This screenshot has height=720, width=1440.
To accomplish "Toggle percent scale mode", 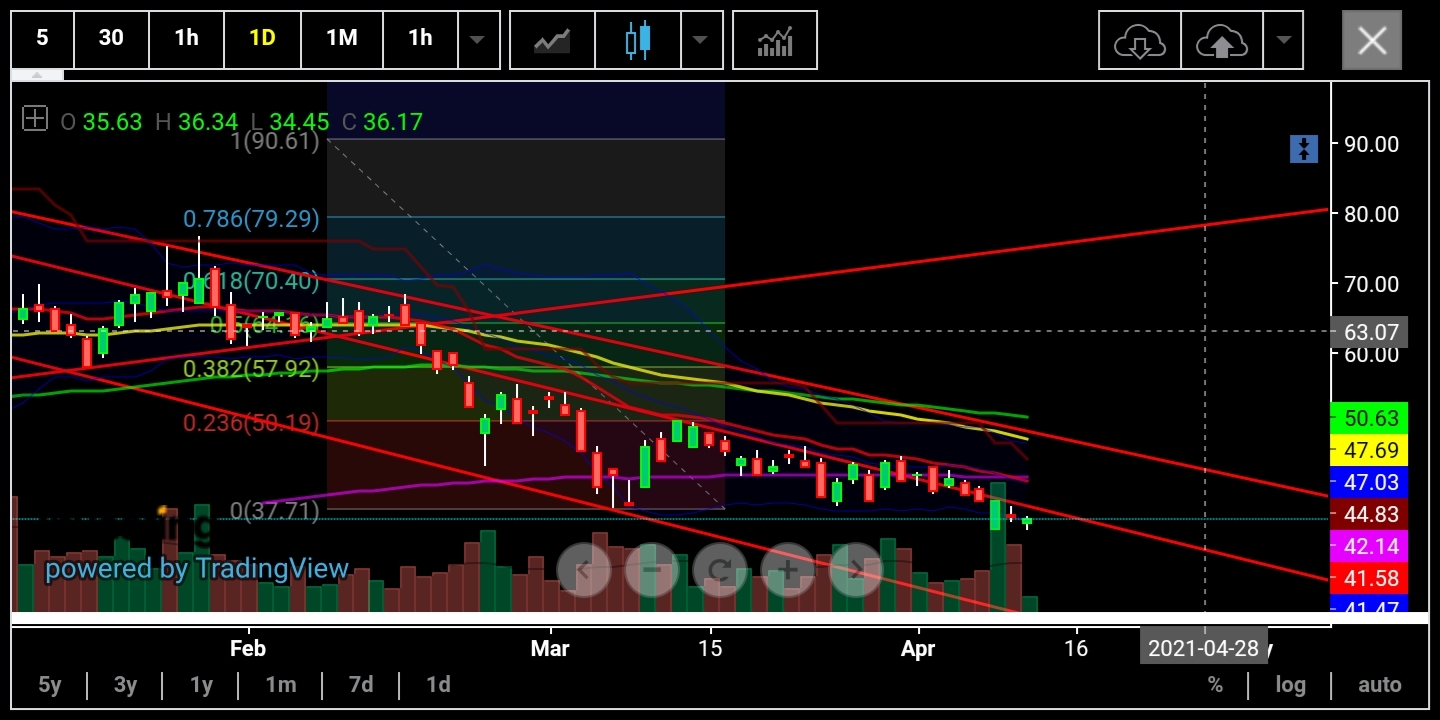I will [x=1215, y=685].
